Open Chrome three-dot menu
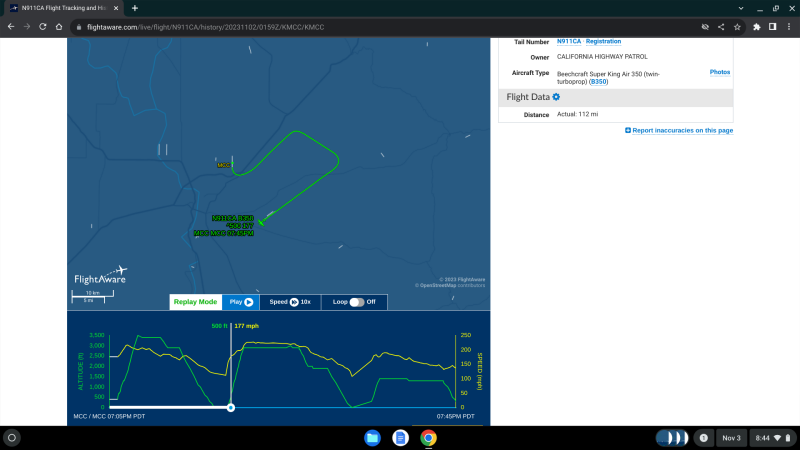 (x=789, y=27)
